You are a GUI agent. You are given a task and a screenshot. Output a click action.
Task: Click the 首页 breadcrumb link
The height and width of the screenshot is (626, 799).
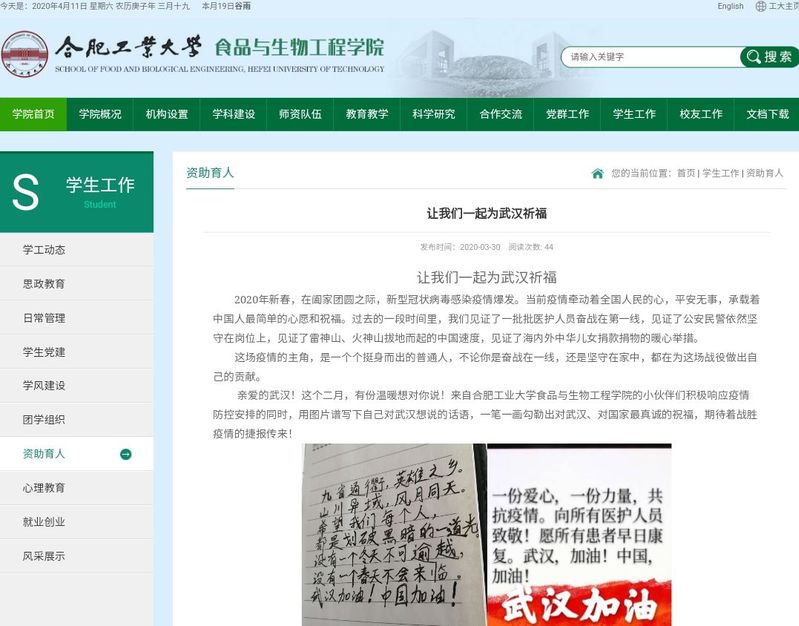click(685, 174)
